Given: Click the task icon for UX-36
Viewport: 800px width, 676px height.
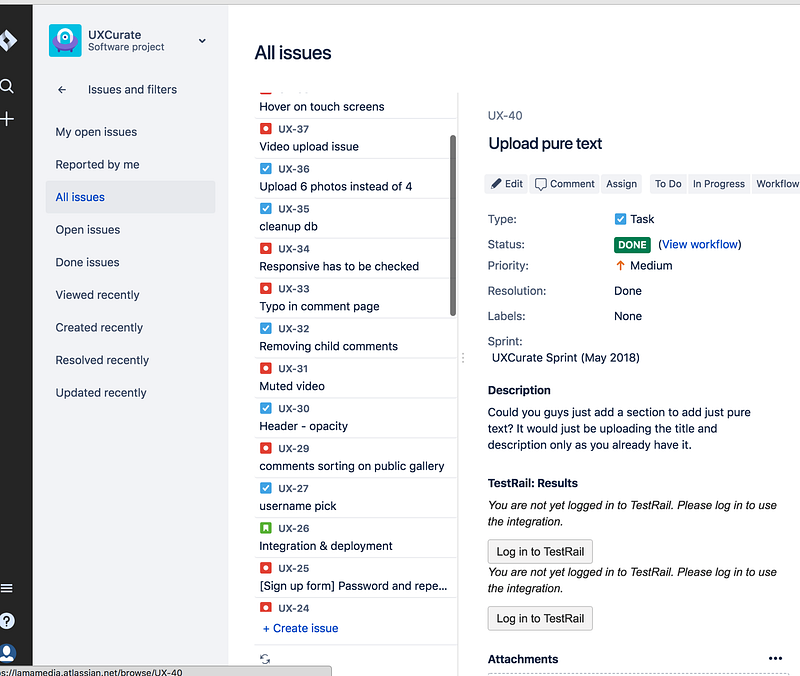Looking at the screenshot, I should pyautogui.click(x=266, y=168).
